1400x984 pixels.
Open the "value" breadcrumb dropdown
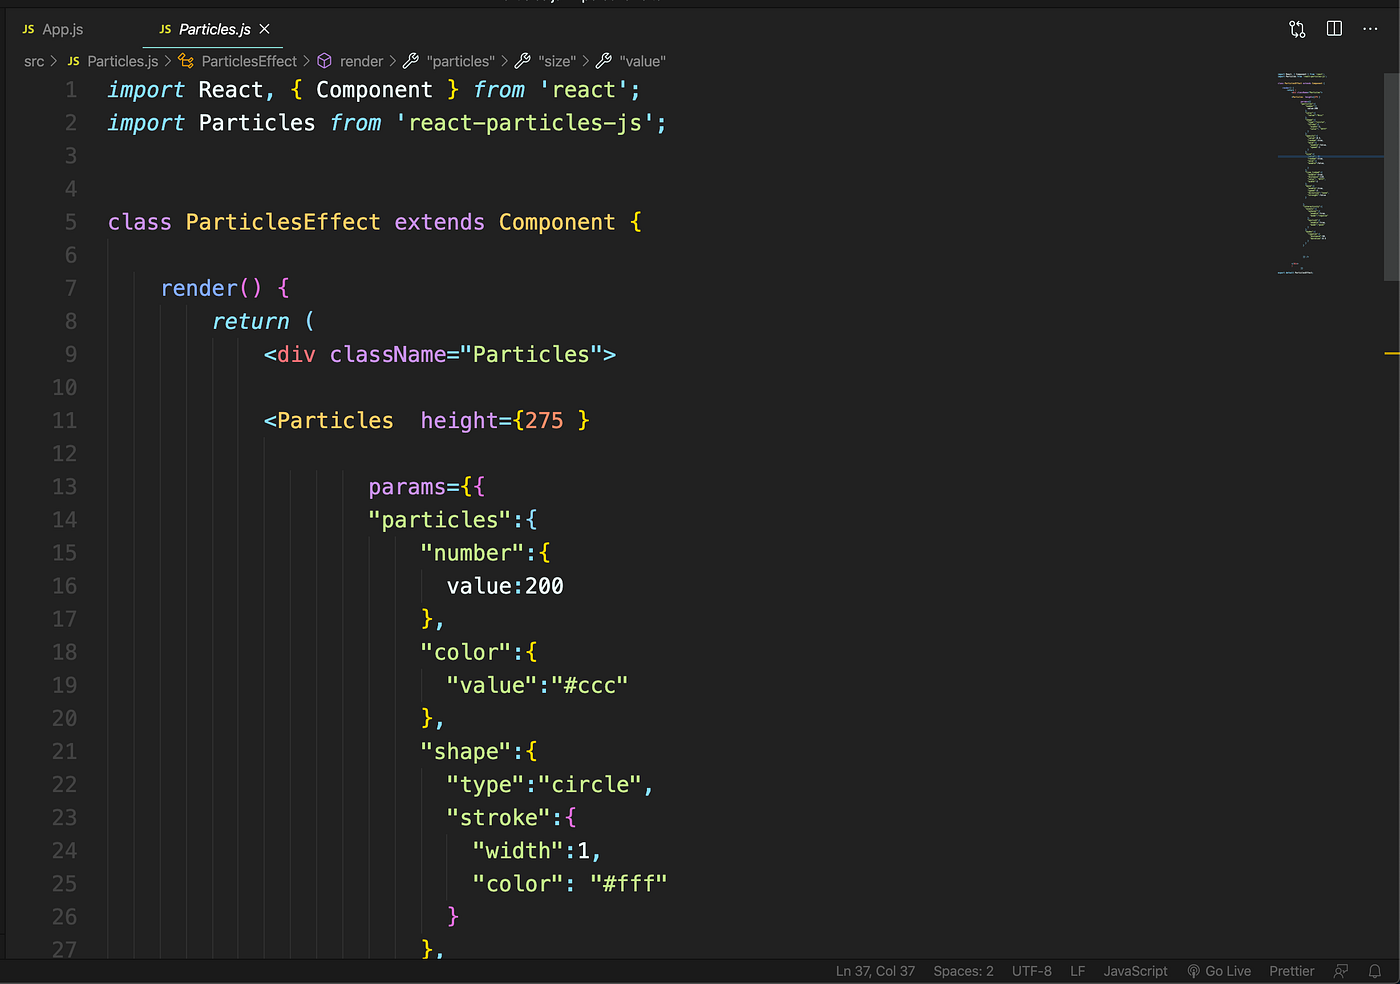point(641,61)
